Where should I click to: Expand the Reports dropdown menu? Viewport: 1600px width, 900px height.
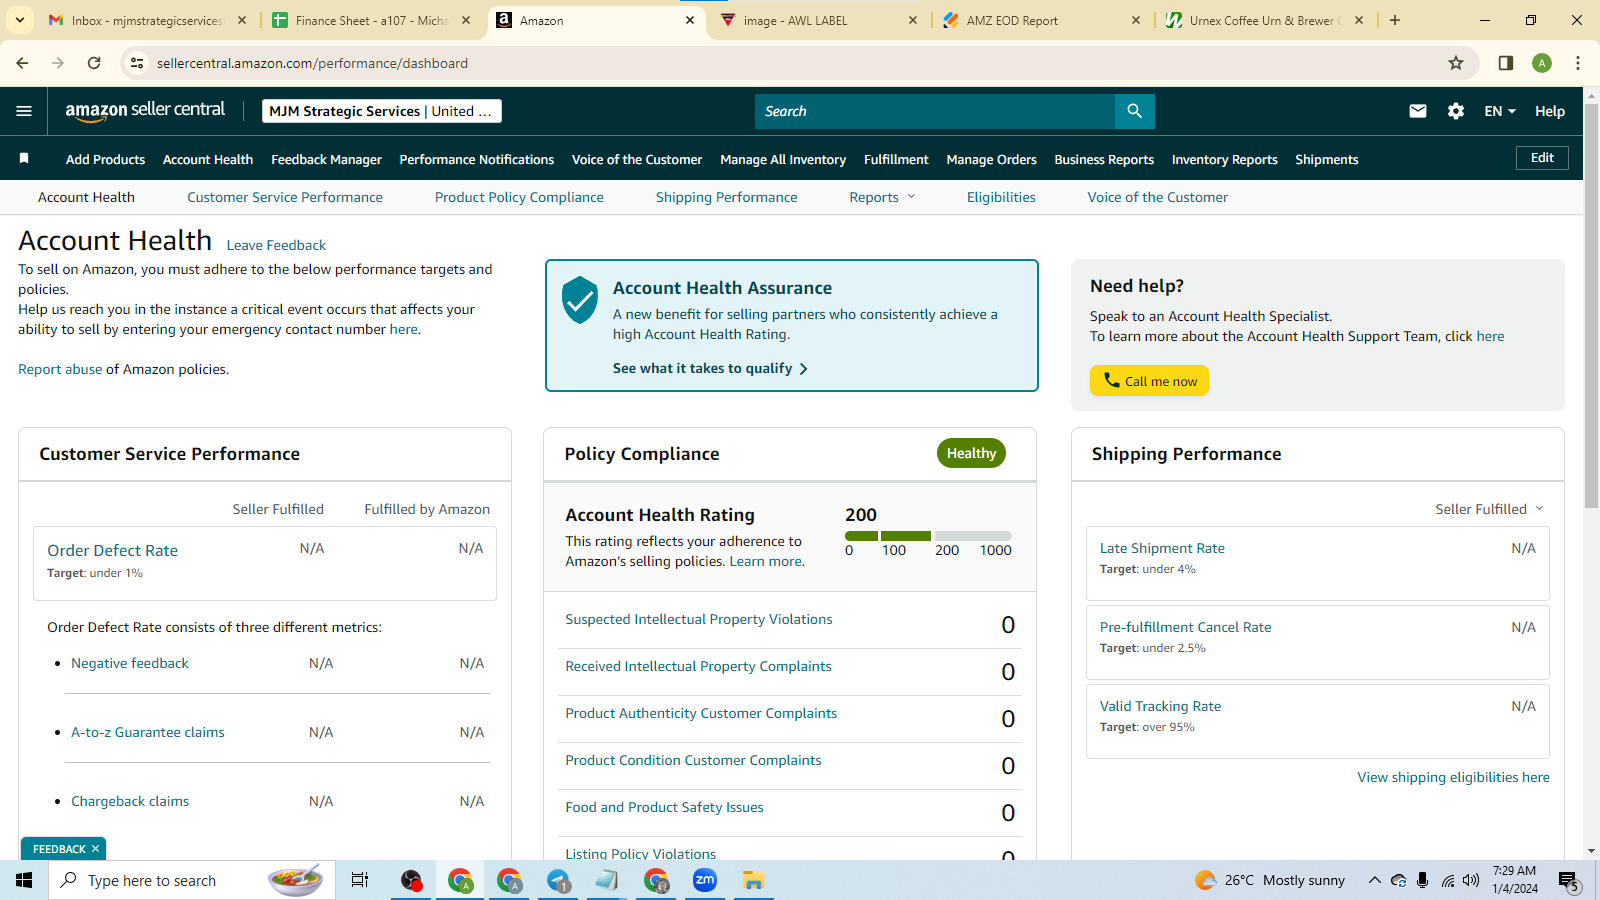tap(882, 197)
